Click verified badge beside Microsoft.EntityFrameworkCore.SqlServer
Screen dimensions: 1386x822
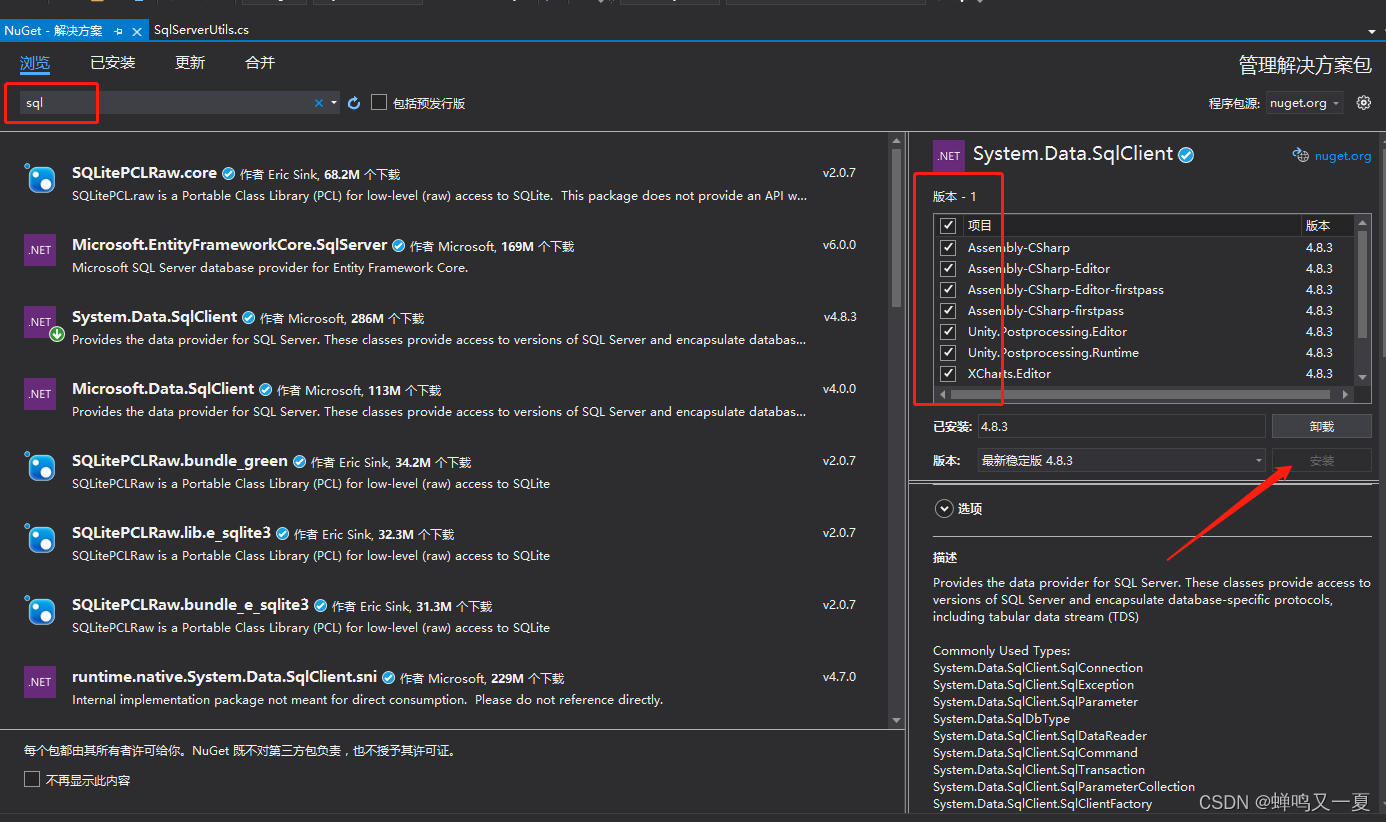coord(397,245)
